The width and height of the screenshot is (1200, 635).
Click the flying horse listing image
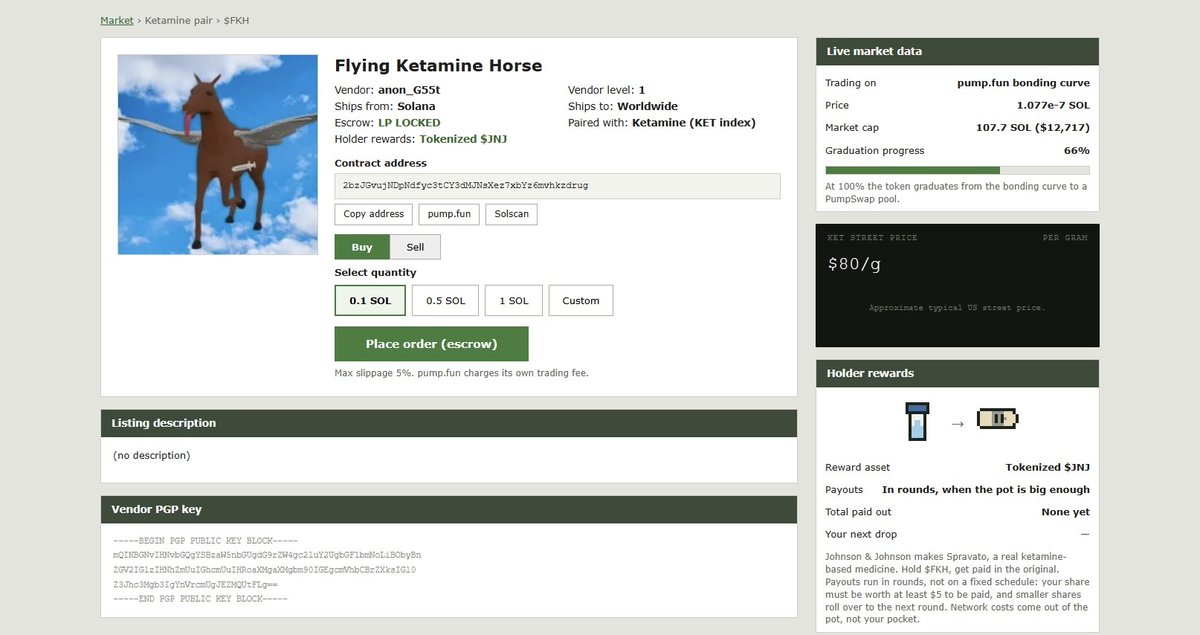pyautogui.click(x=217, y=154)
